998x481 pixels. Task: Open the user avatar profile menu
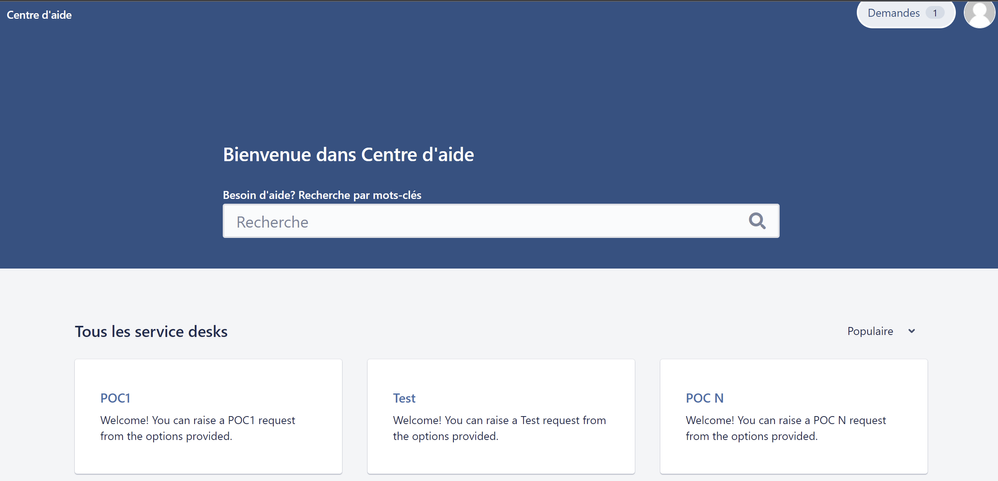pos(980,13)
